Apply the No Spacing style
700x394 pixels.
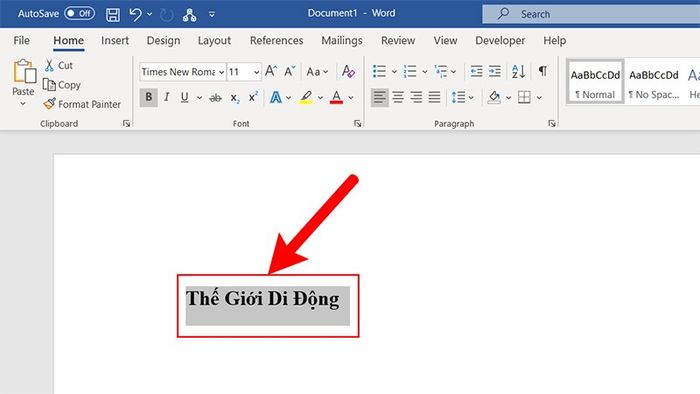[654, 82]
